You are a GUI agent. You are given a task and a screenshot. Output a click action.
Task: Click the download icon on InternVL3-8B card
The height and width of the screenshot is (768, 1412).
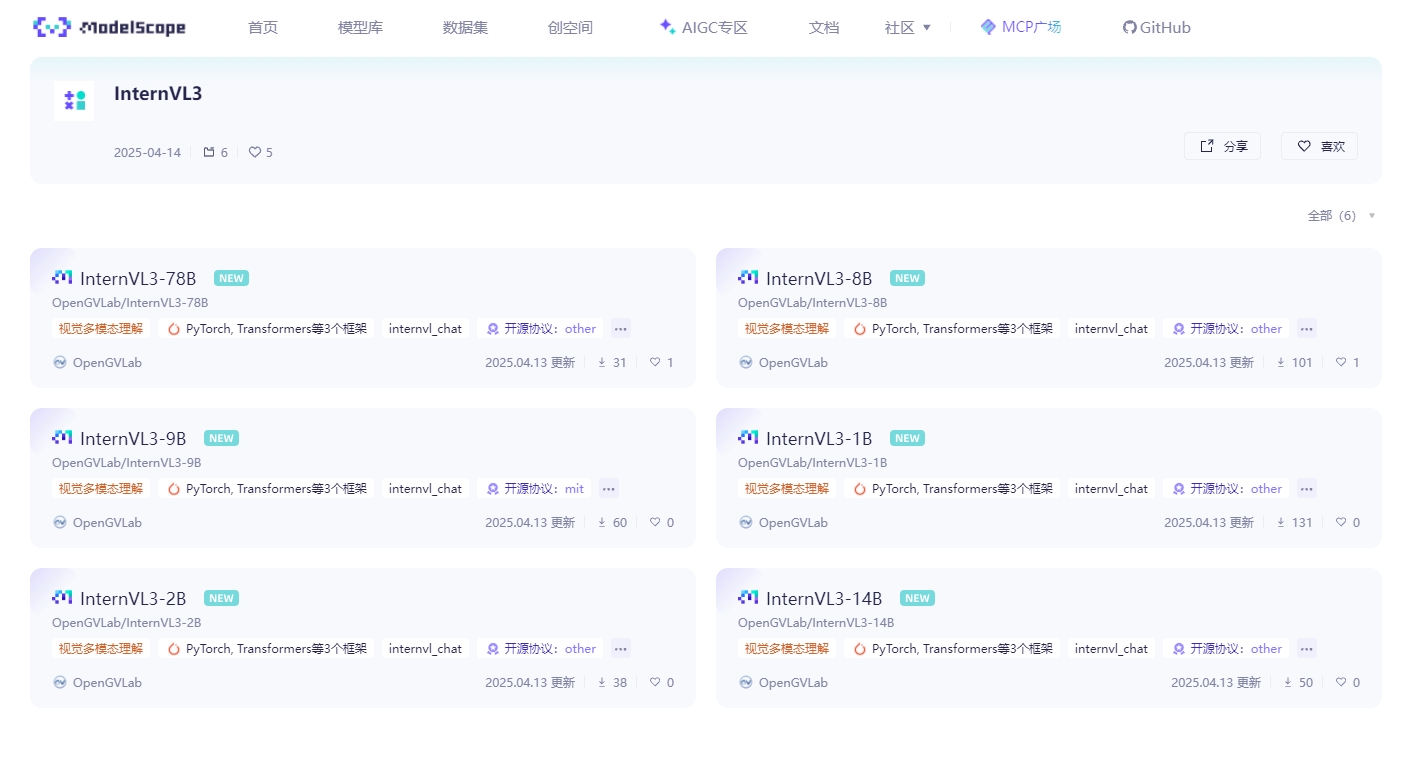coord(1281,362)
